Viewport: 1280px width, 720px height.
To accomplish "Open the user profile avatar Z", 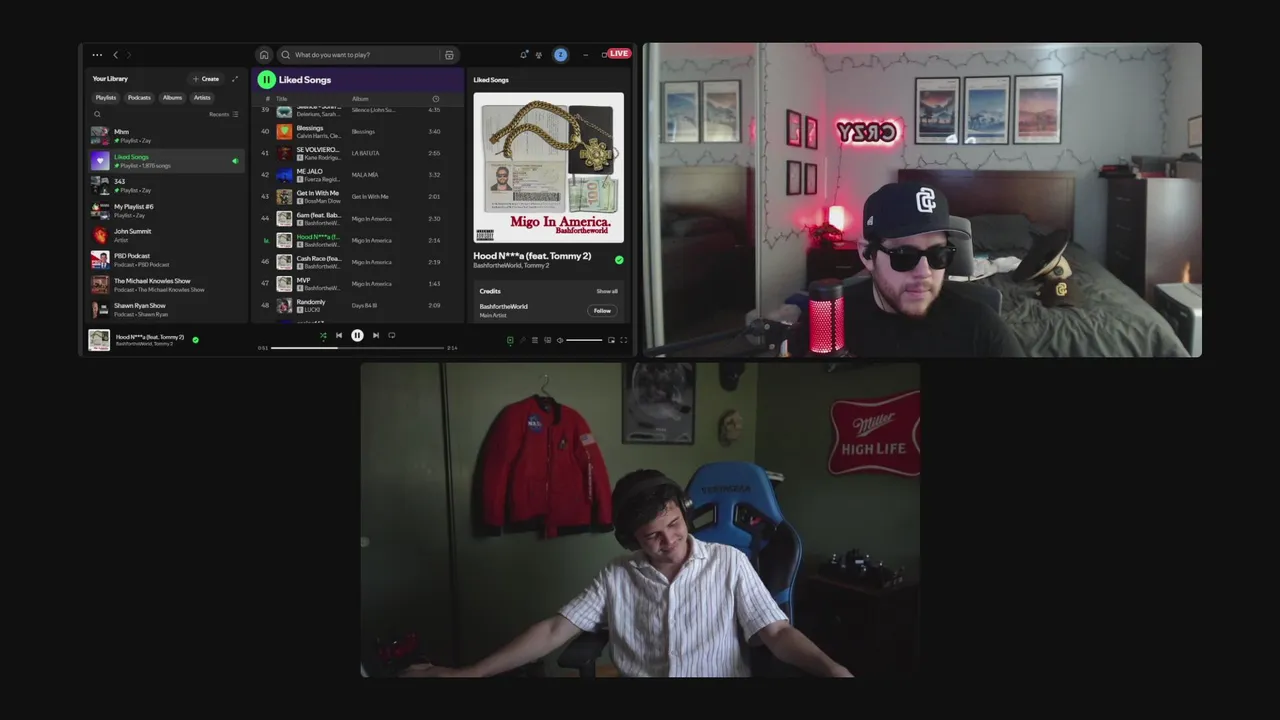I will coord(560,55).
